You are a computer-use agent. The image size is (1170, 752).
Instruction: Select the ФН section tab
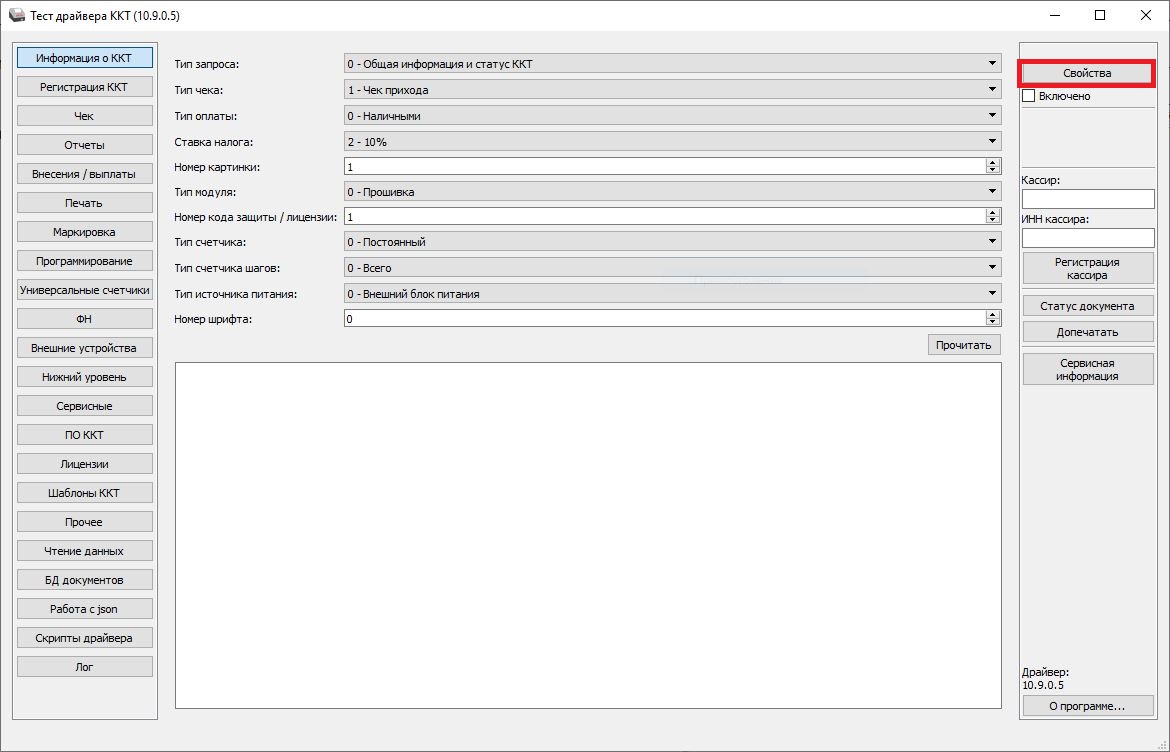pyautogui.click(x=84, y=319)
